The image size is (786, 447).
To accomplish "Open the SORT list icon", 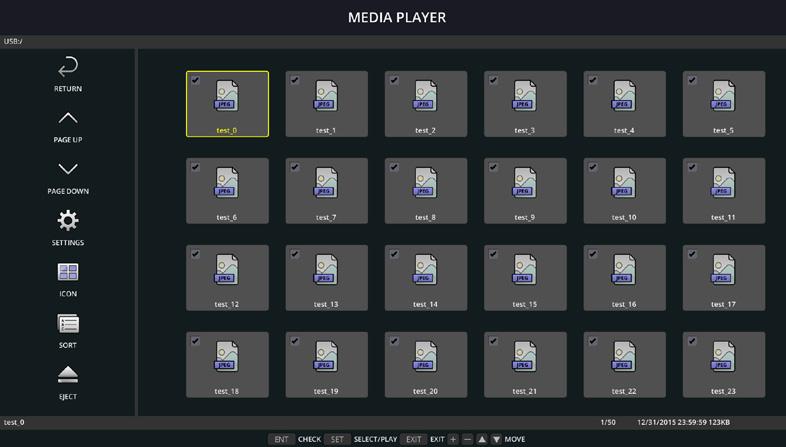I will coord(68,324).
